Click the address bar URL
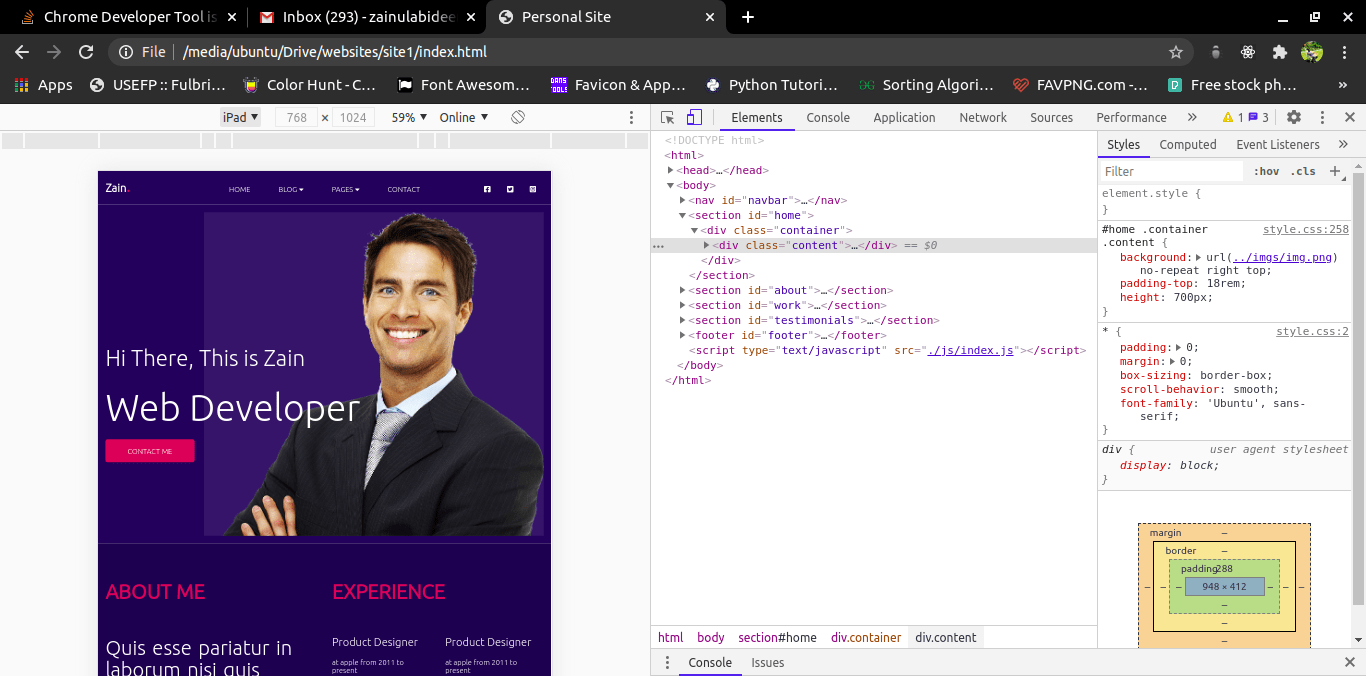This screenshot has width=1366, height=676. click(335, 52)
